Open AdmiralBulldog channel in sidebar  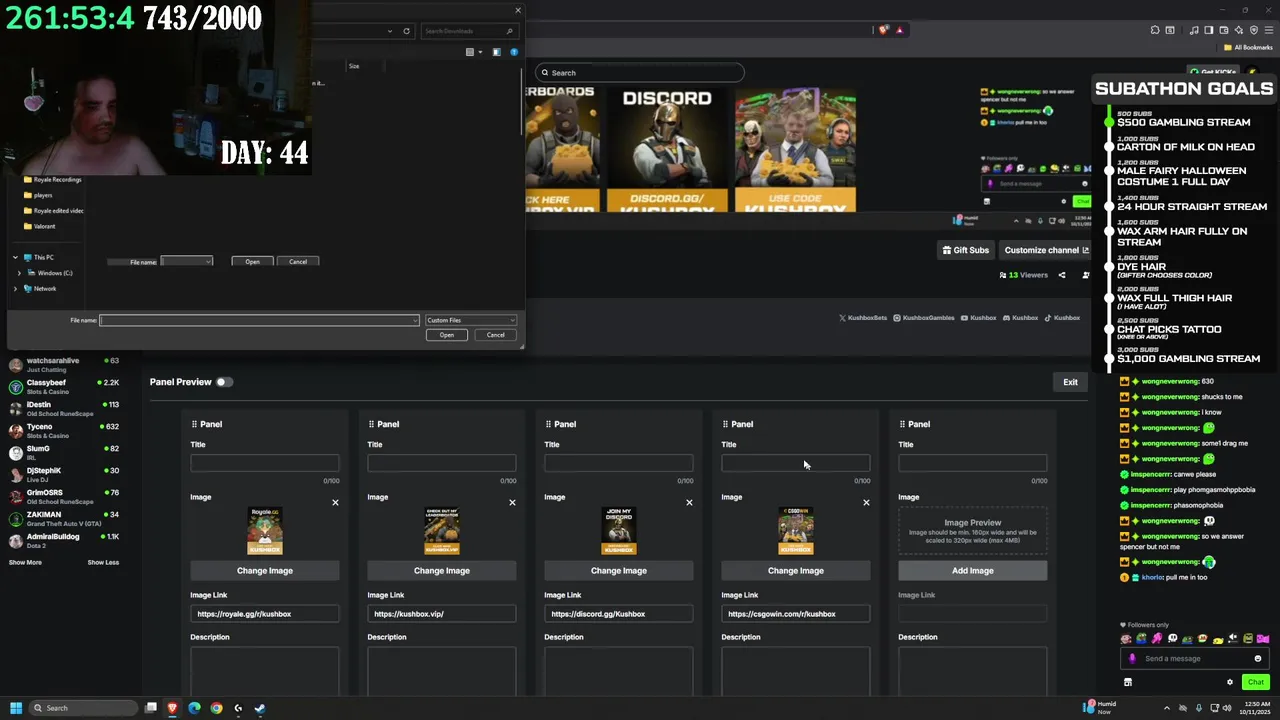coord(64,540)
